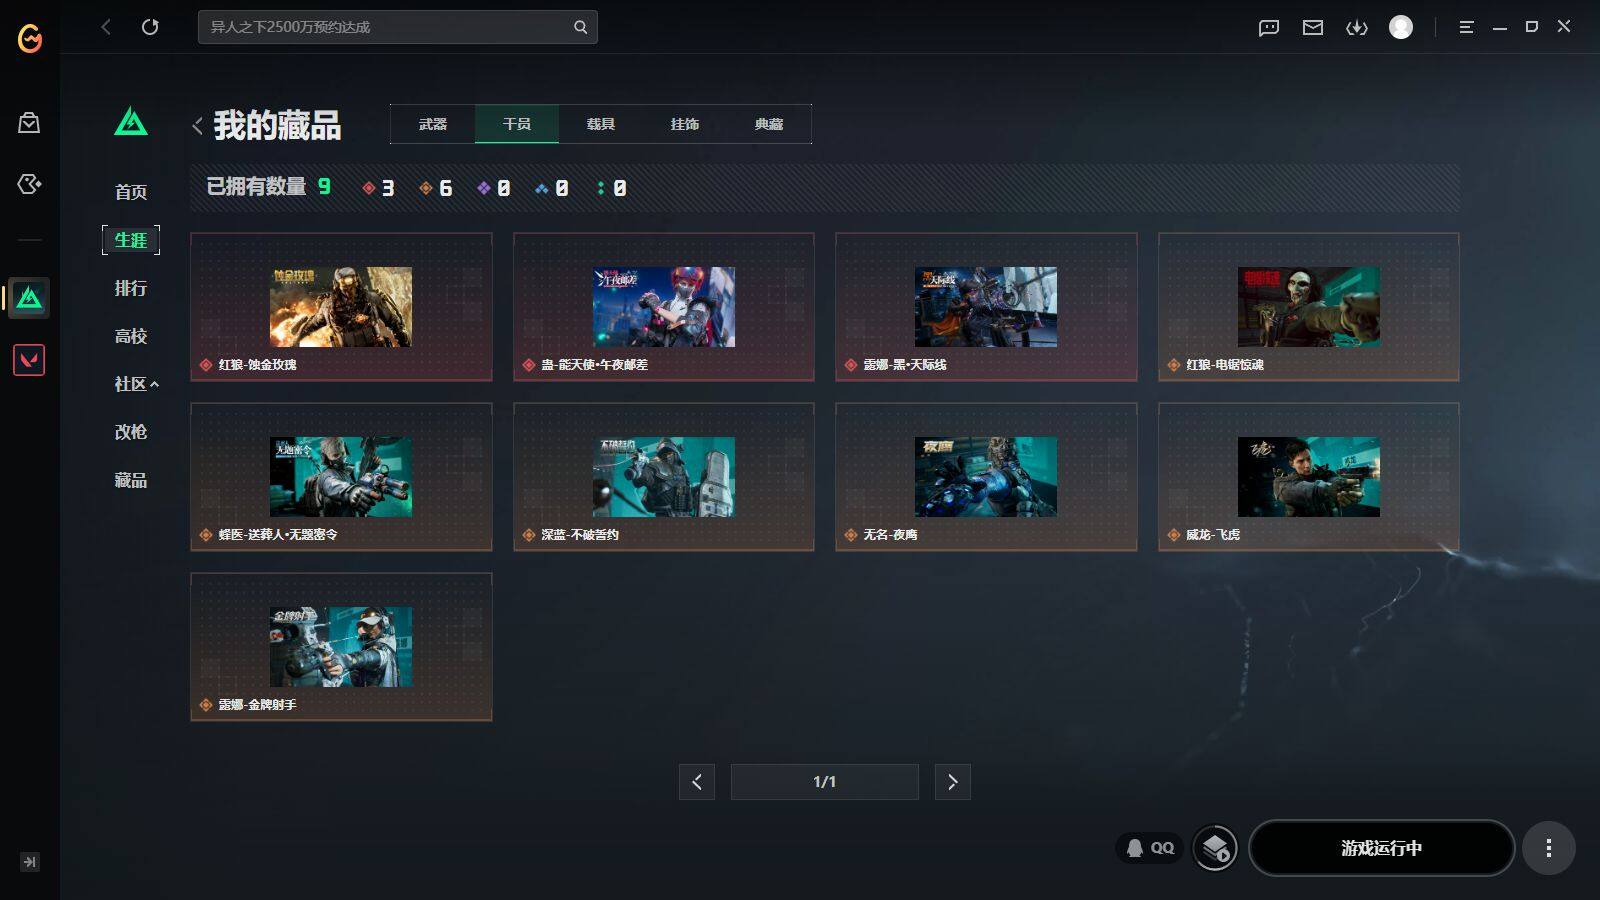The width and height of the screenshot is (1600, 900).
Task: Go to 首页 in game navigation
Action: click(131, 192)
